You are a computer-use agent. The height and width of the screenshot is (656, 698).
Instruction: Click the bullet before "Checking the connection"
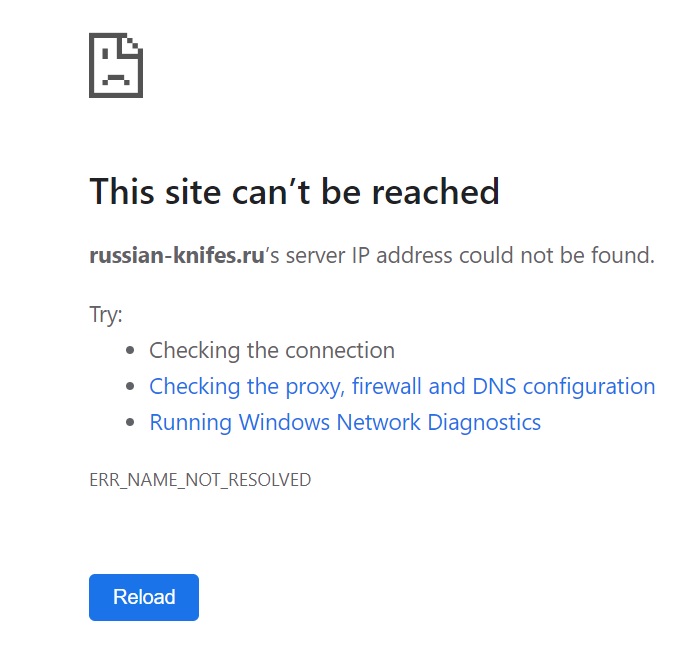tap(130, 351)
